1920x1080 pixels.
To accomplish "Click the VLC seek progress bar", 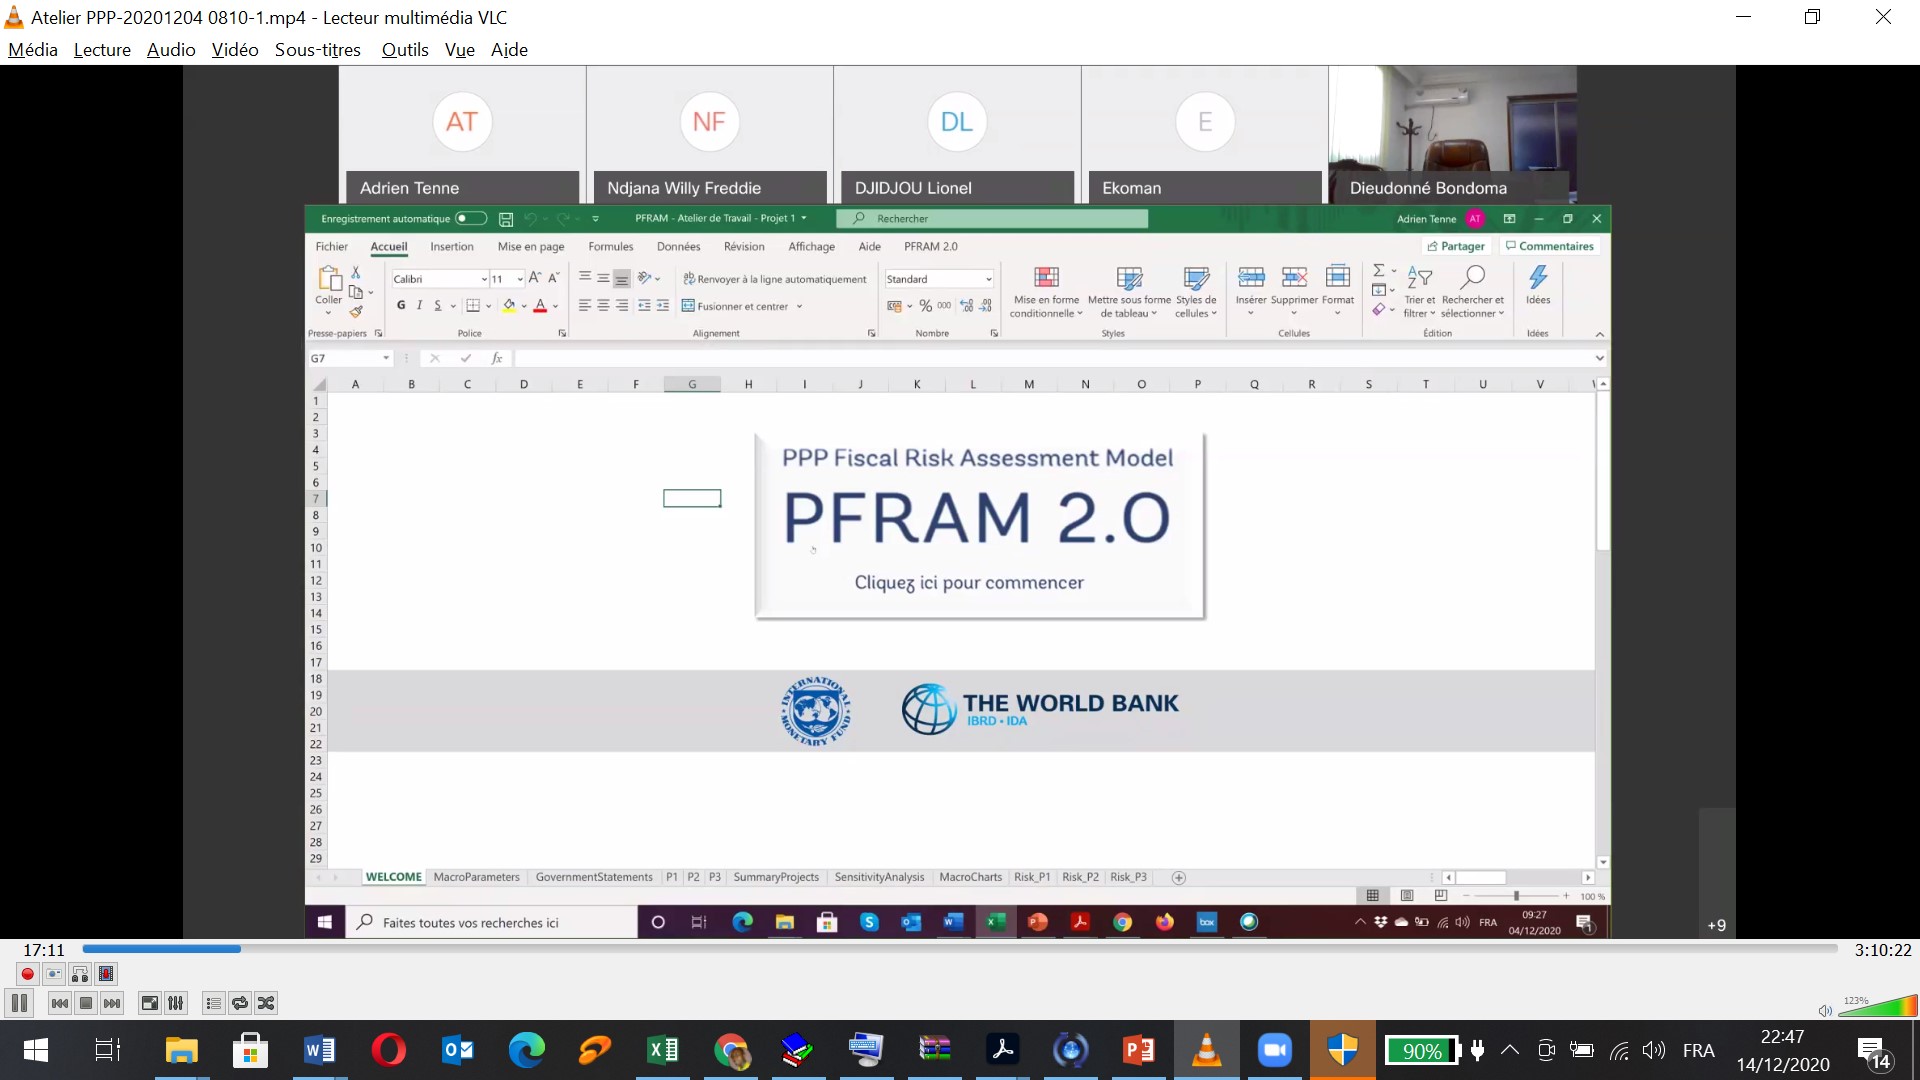I will tap(960, 949).
